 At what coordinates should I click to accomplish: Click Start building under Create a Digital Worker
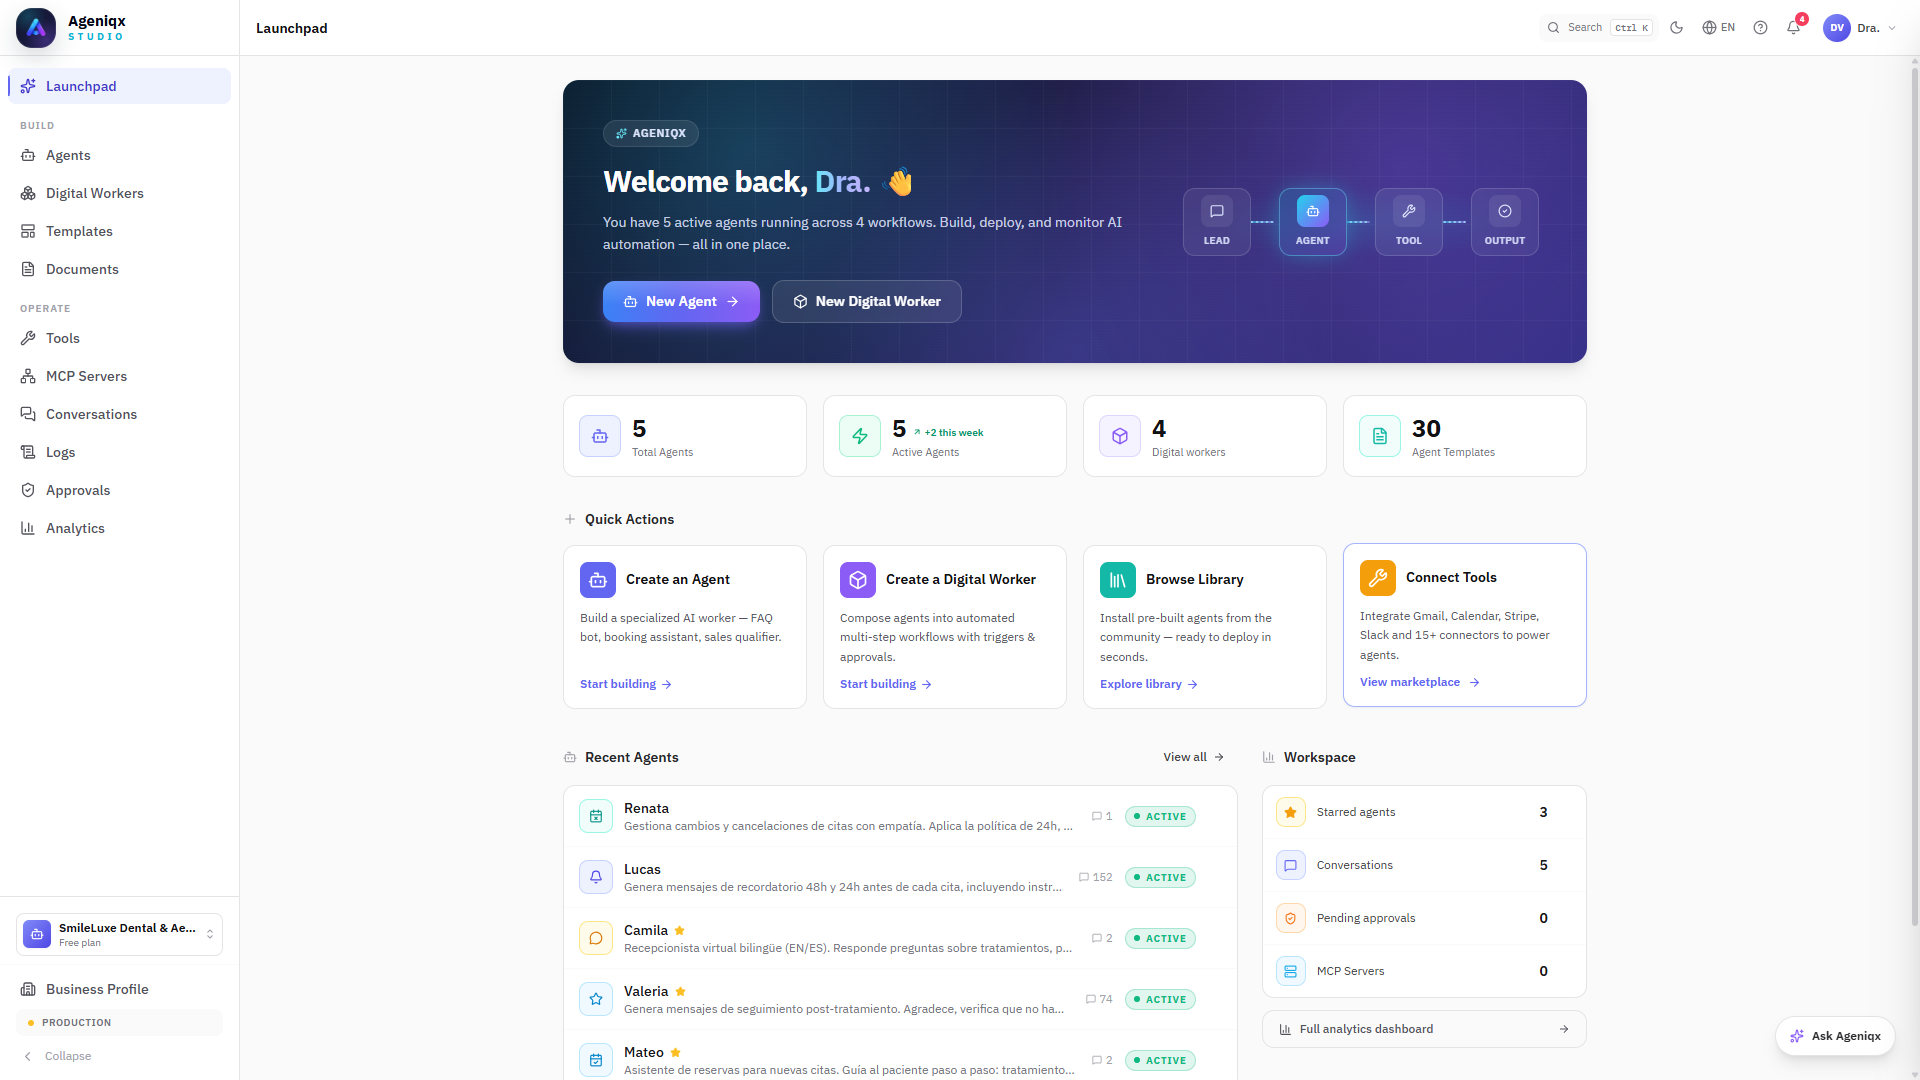[886, 684]
